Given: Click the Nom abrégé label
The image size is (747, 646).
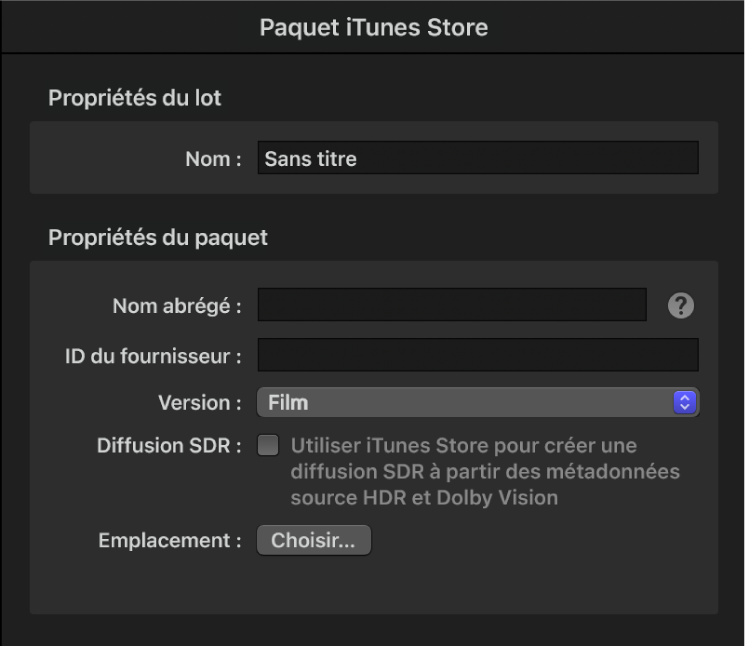Looking at the screenshot, I should (177, 306).
